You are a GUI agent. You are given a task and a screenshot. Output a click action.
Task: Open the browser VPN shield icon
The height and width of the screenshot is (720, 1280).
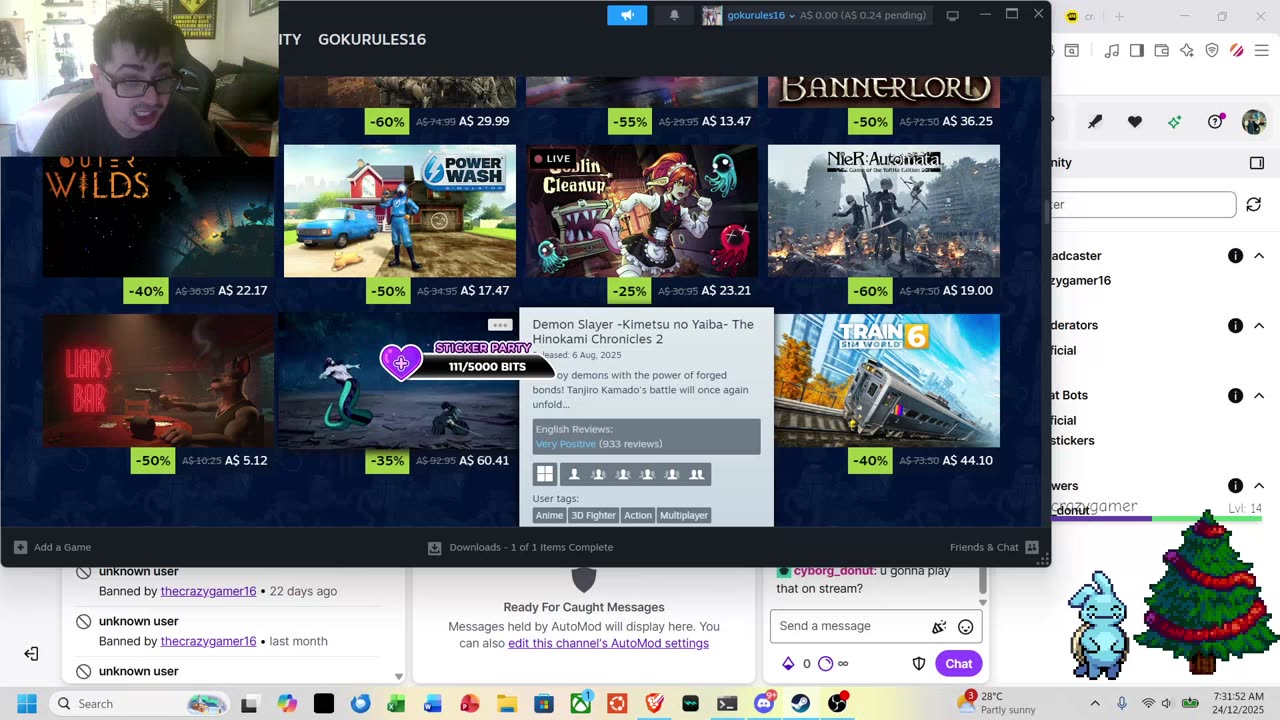click(1212, 51)
